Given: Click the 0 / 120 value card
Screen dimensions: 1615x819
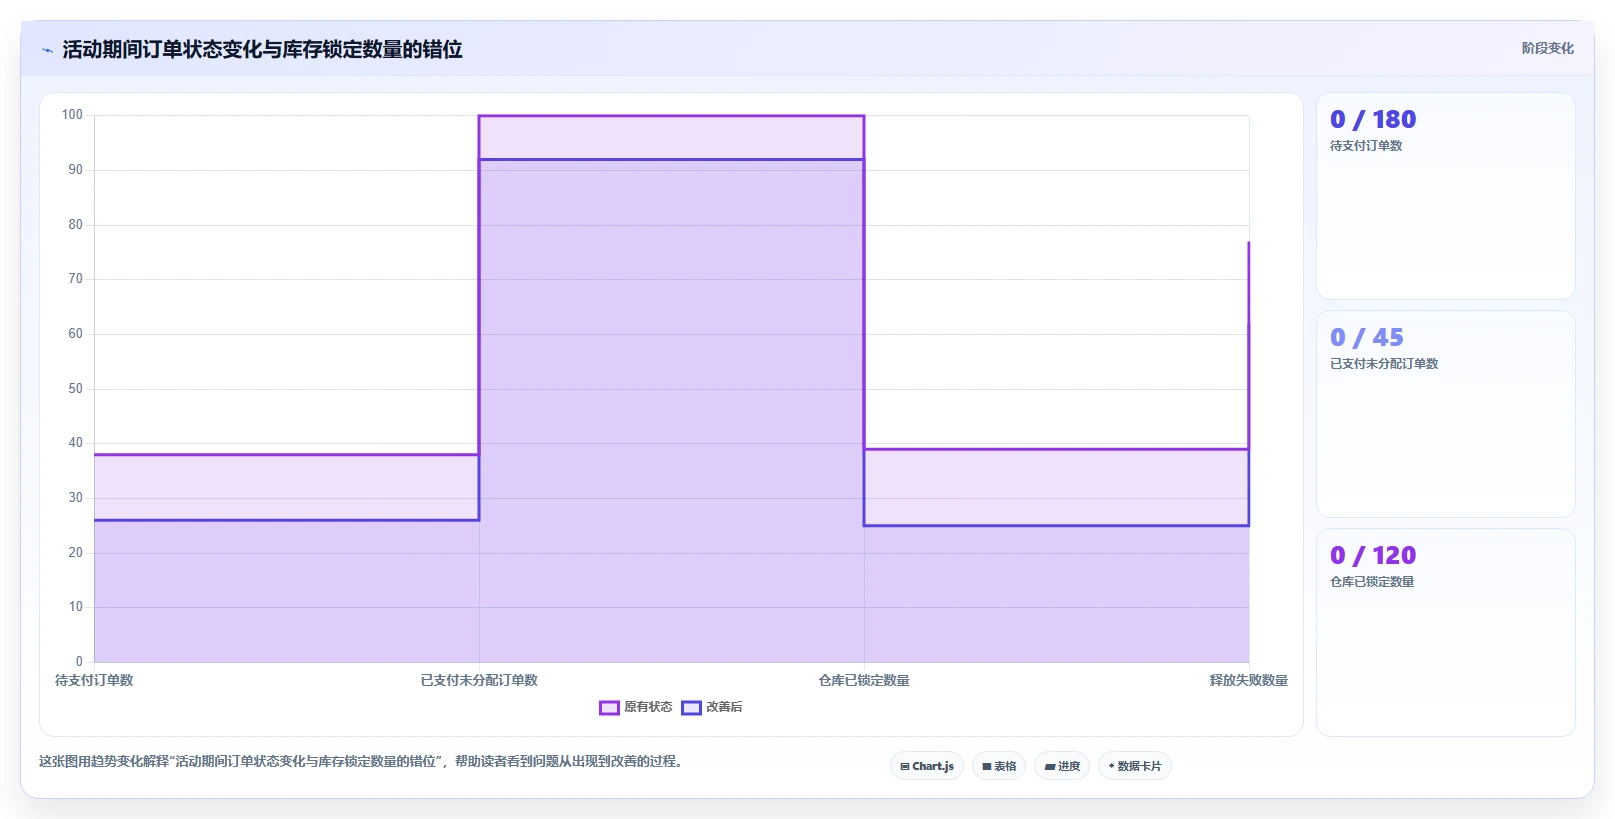Looking at the screenshot, I should (1446, 632).
